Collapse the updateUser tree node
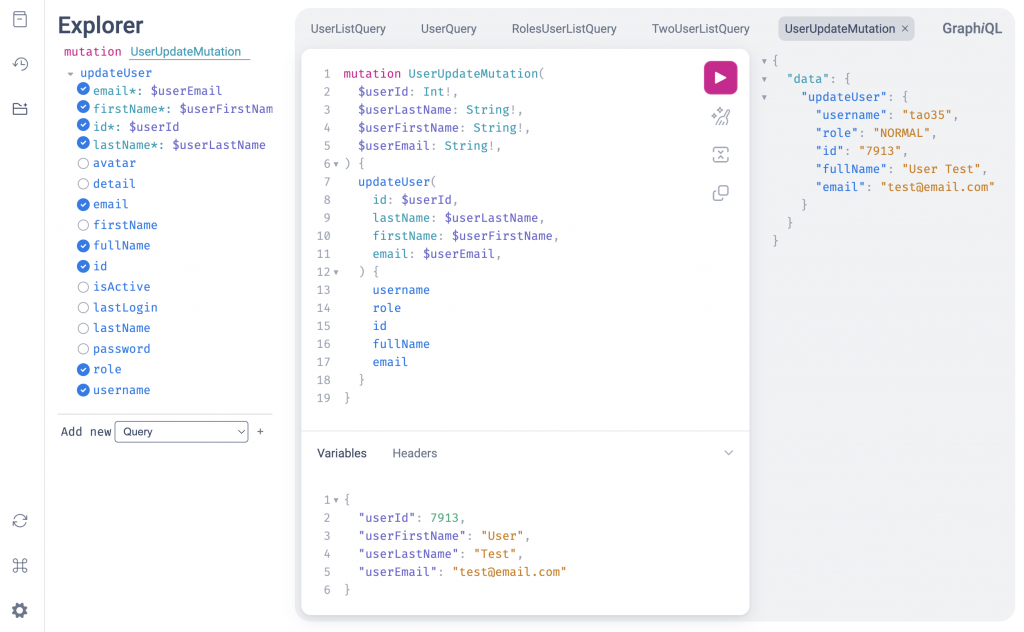Image resolution: width=1024 pixels, height=632 pixels. click(x=71, y=74)
